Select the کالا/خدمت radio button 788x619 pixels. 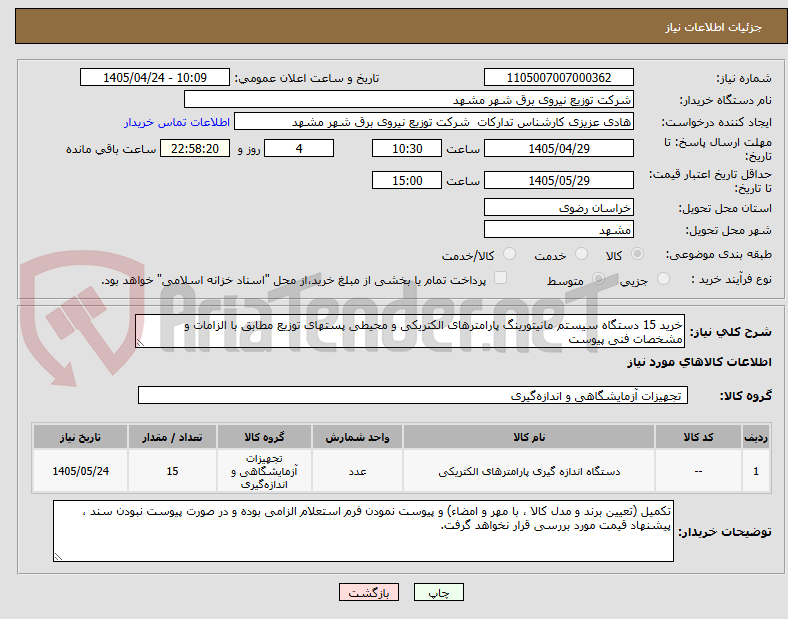point(510,254)
